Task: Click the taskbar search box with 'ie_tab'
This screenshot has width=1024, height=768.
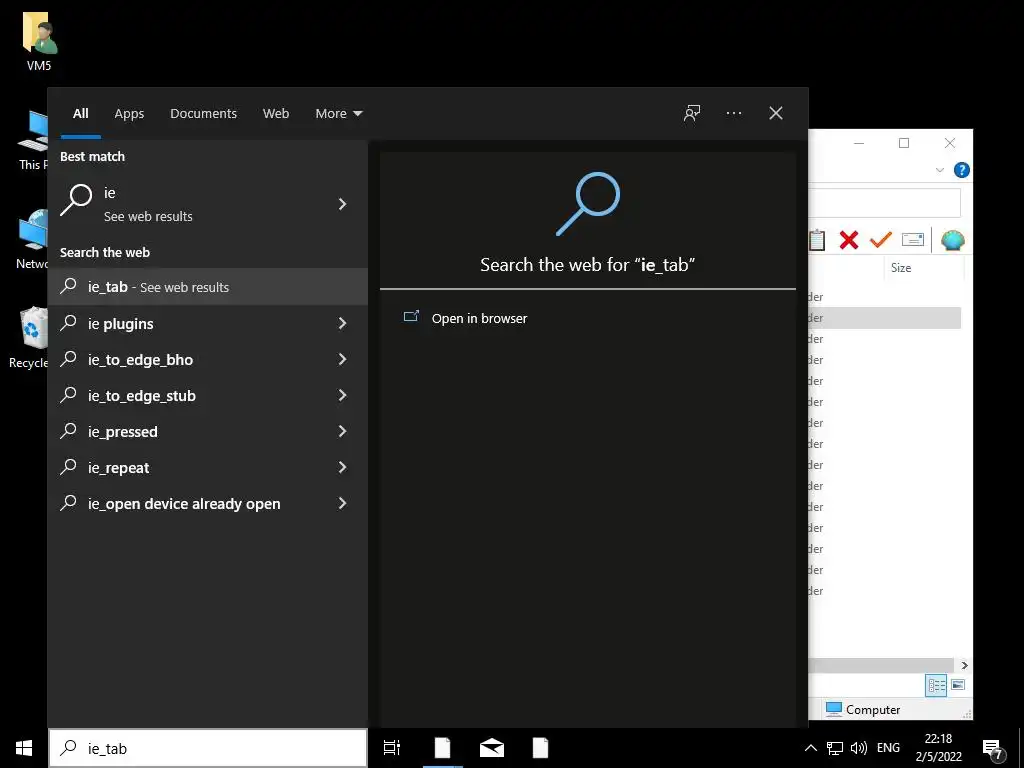Action: 208,748
